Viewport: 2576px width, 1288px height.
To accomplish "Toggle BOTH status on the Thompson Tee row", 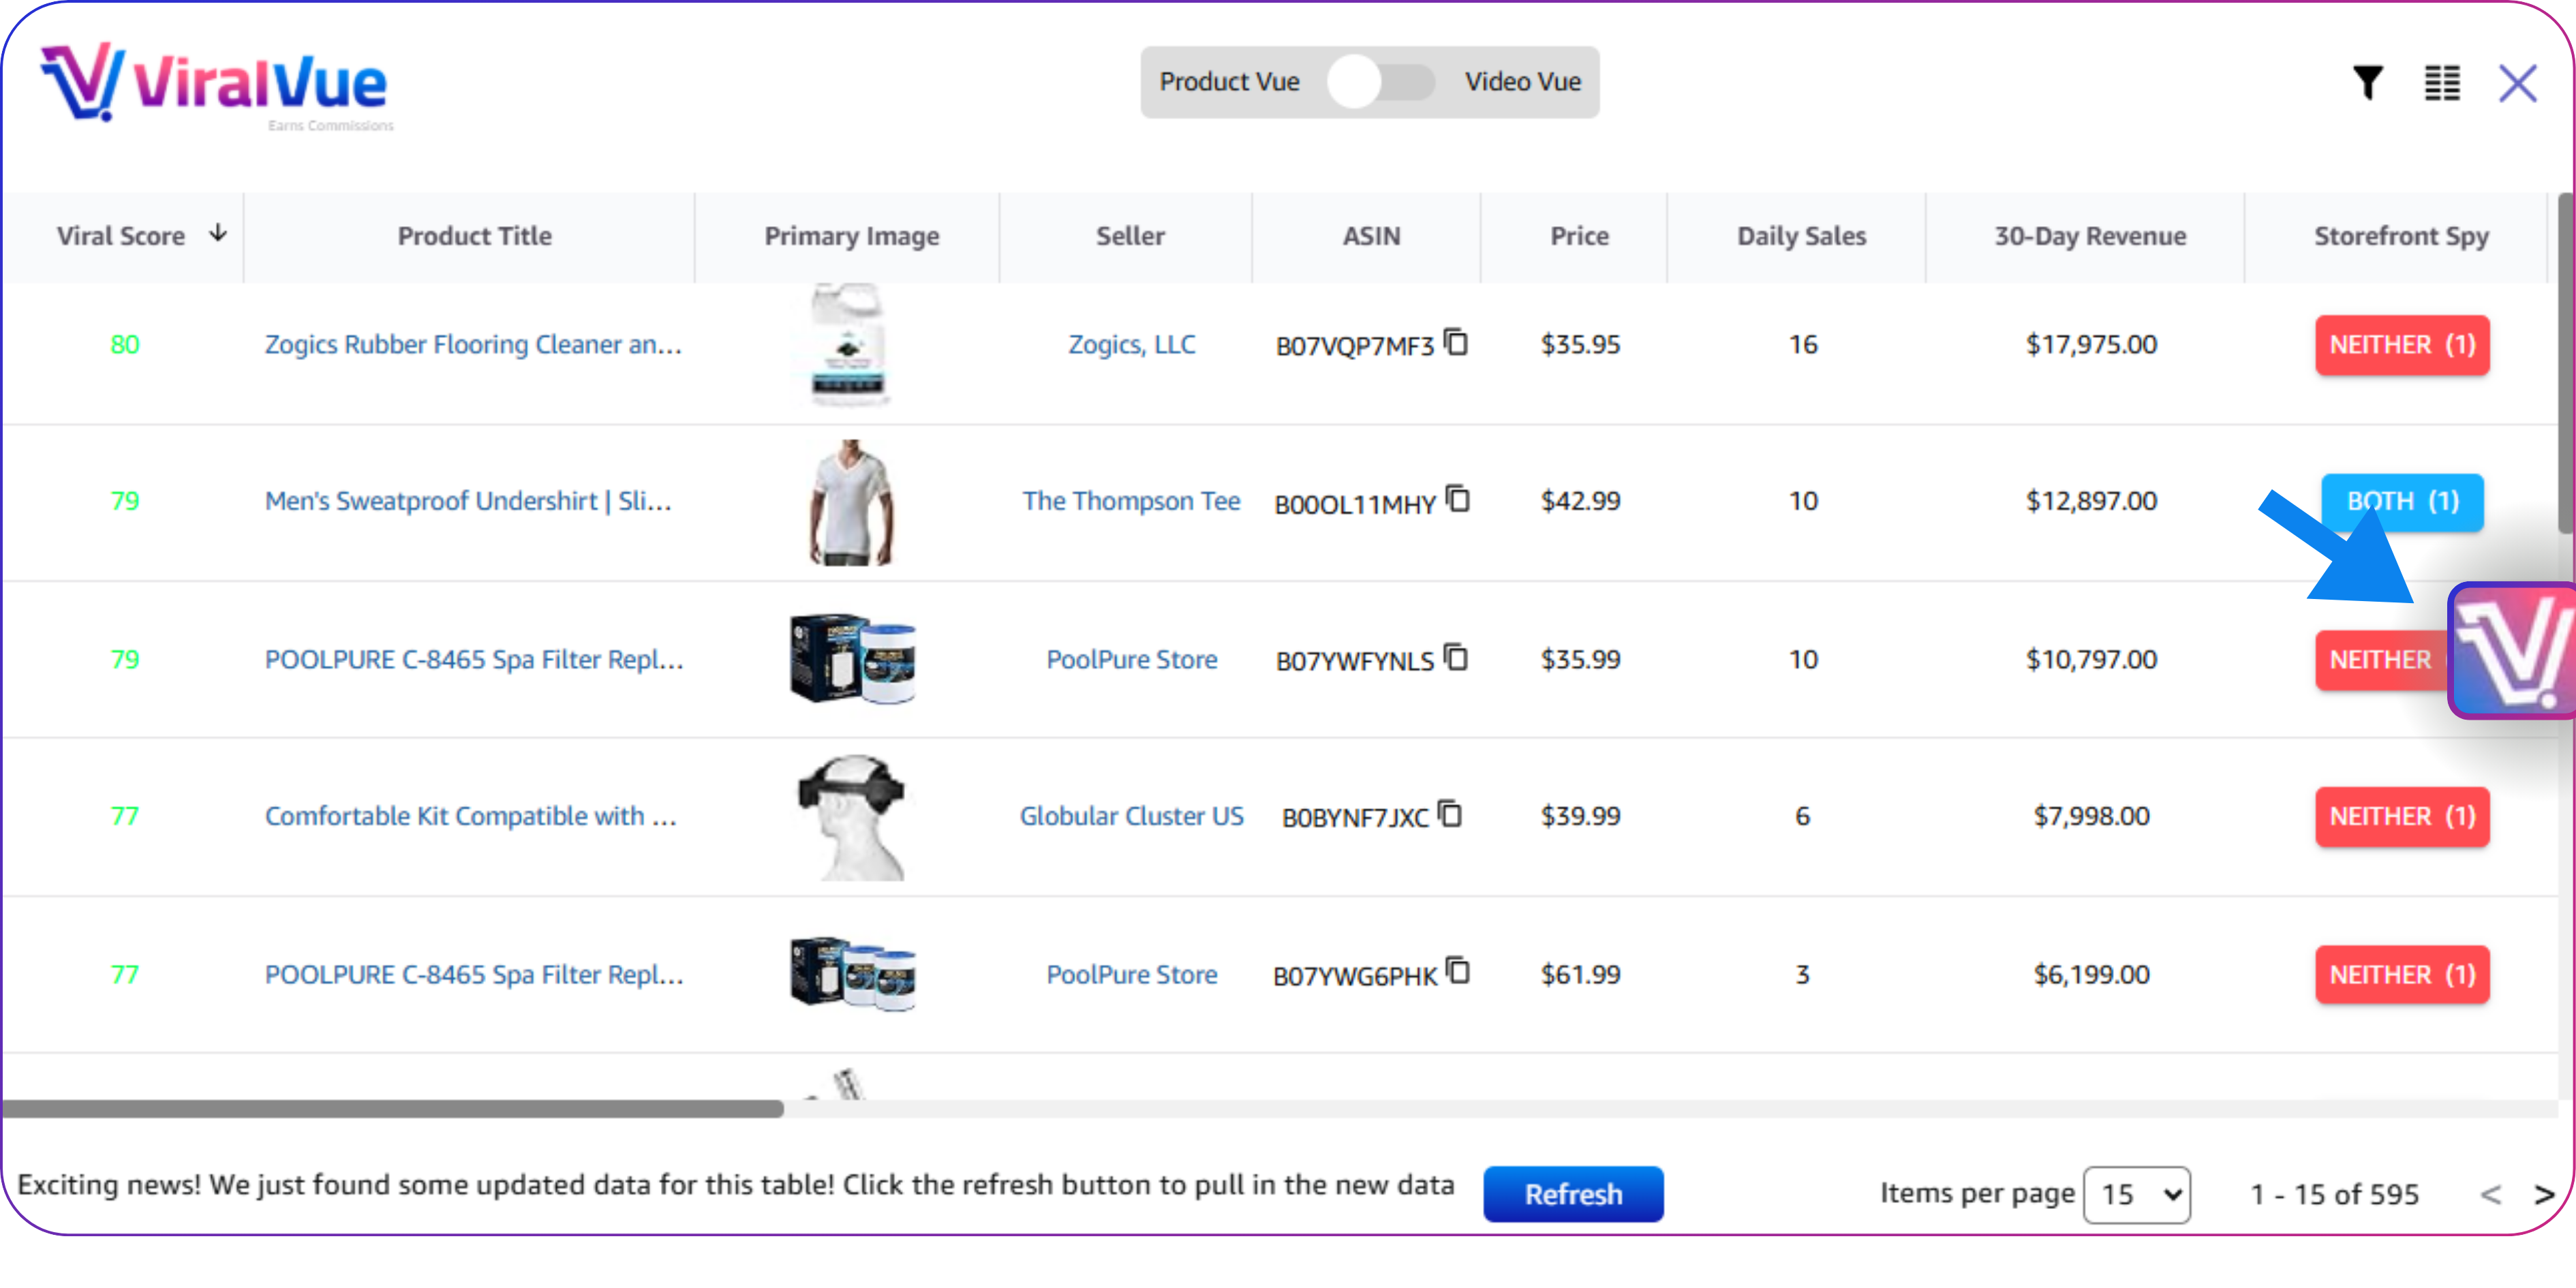I will (x=2401, y=501).
